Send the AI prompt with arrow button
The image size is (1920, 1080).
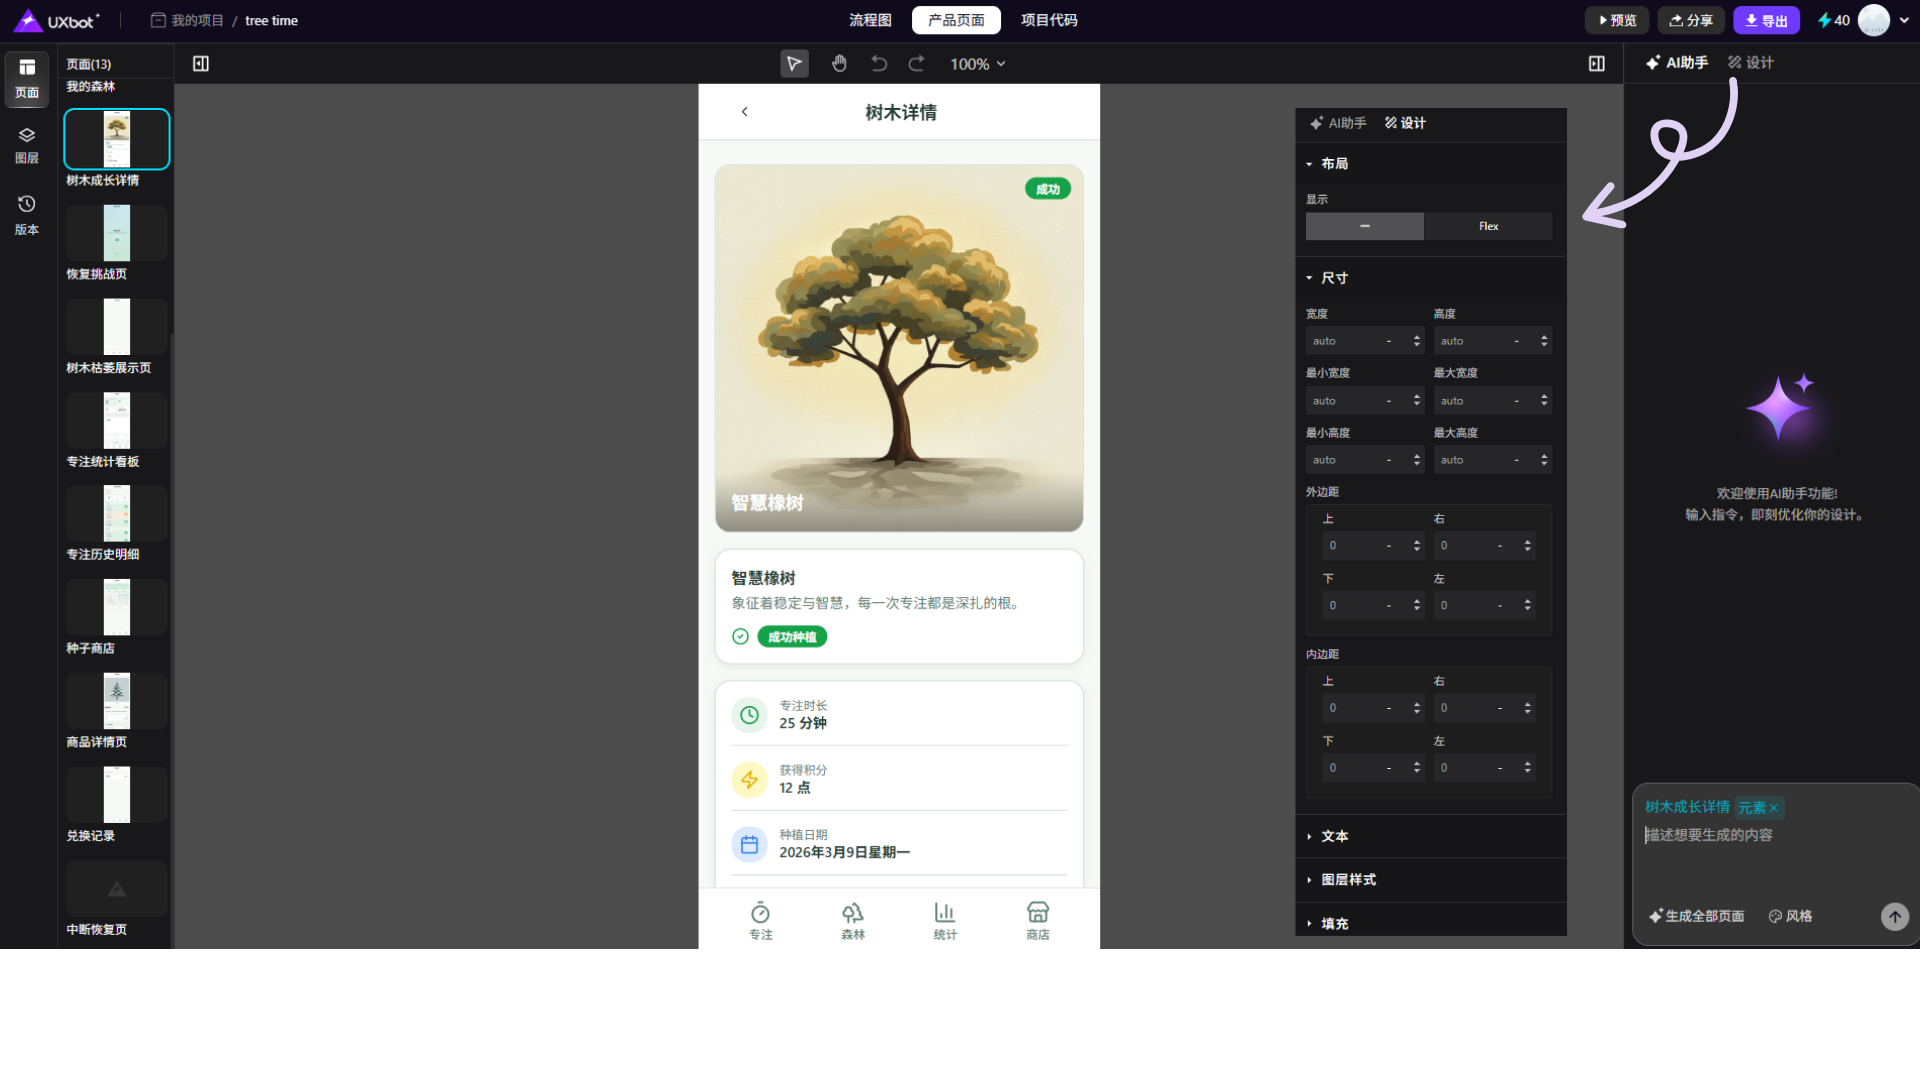tap(1894, 916)
